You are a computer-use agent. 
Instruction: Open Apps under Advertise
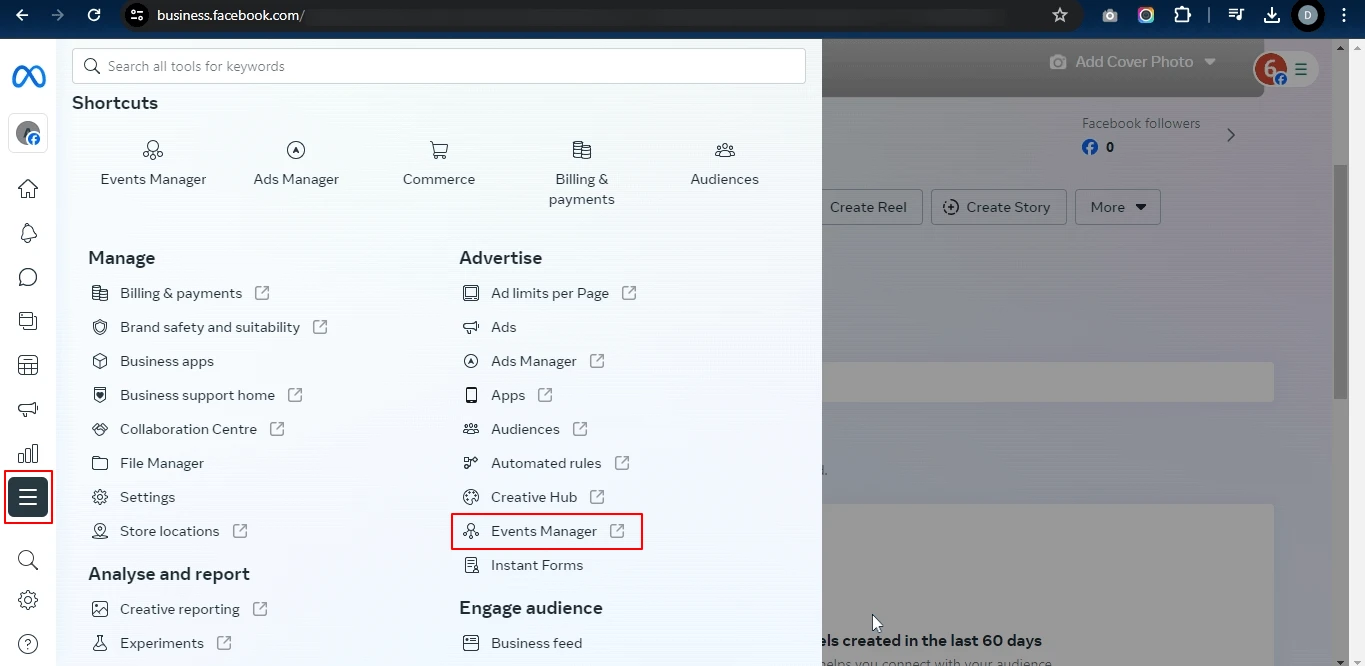click(x=507, y=395)
